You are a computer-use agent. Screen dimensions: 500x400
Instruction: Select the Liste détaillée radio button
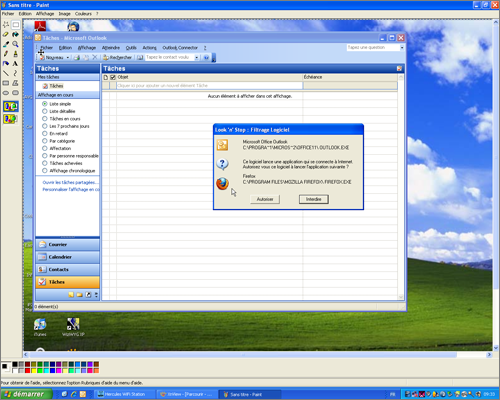click(x=45, y=111)
